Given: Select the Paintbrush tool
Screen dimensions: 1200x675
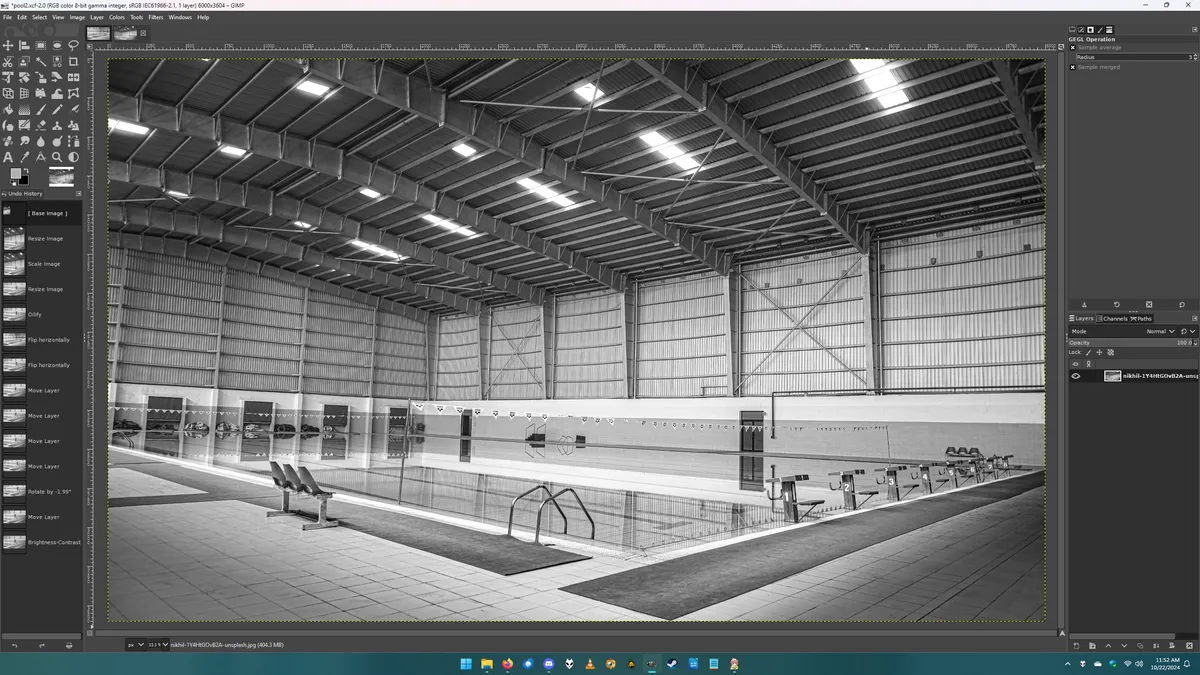Looking at the screenshot, I should click(40, 109).
